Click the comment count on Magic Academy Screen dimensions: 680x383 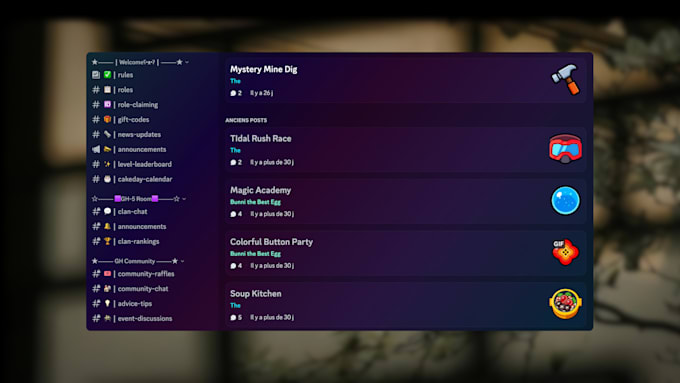(x=236, y=214)
